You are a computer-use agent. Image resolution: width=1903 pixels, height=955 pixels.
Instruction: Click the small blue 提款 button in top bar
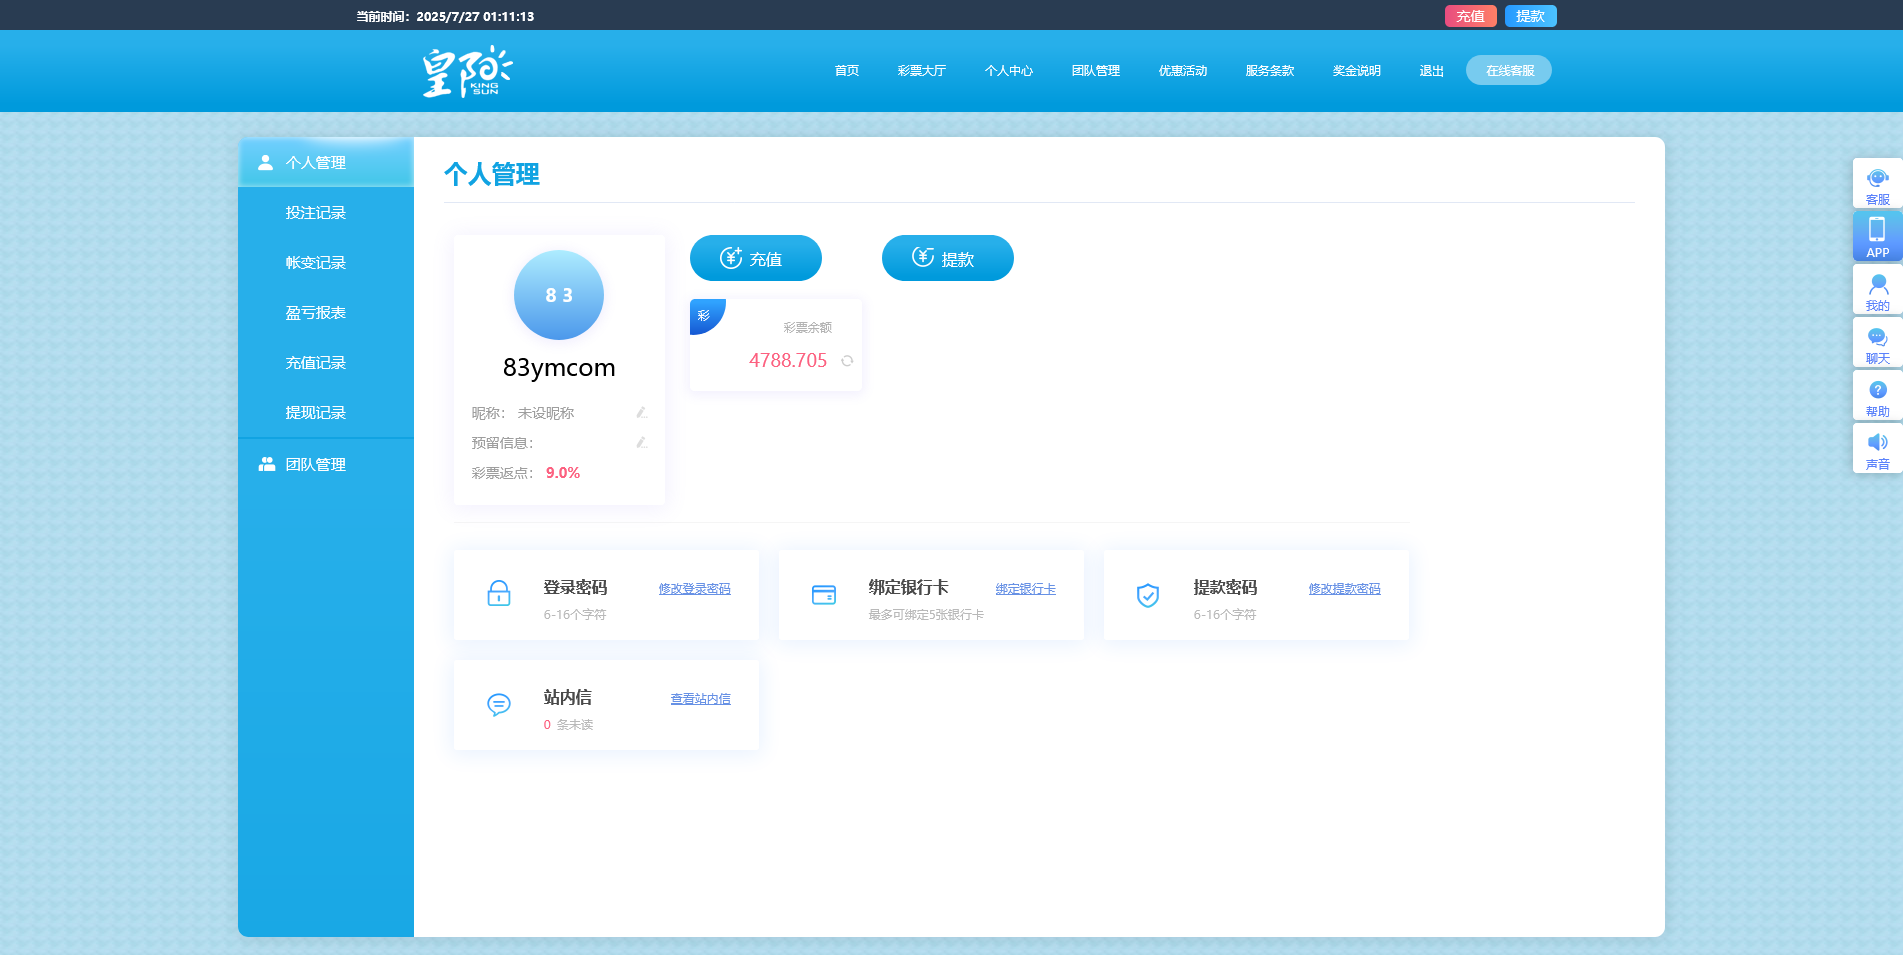(1531, 16)
